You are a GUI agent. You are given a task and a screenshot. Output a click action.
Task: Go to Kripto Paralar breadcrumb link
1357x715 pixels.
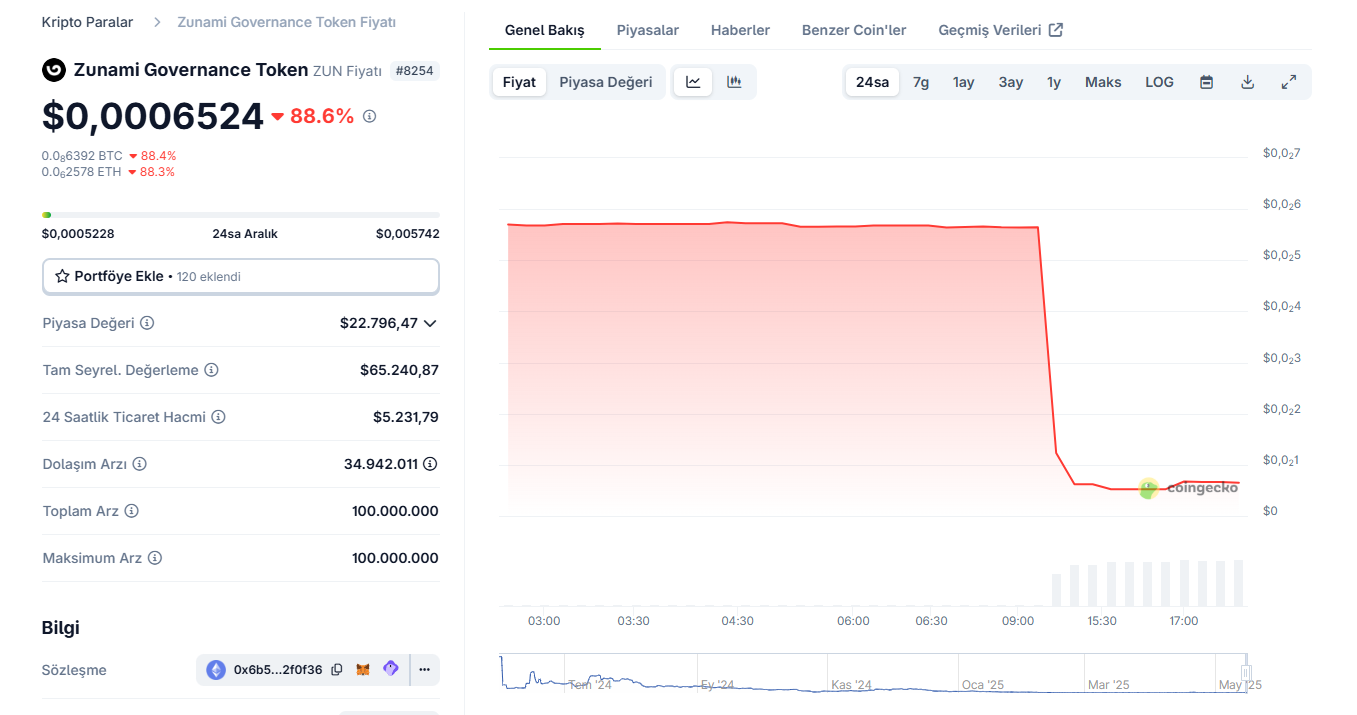[87, 22]
